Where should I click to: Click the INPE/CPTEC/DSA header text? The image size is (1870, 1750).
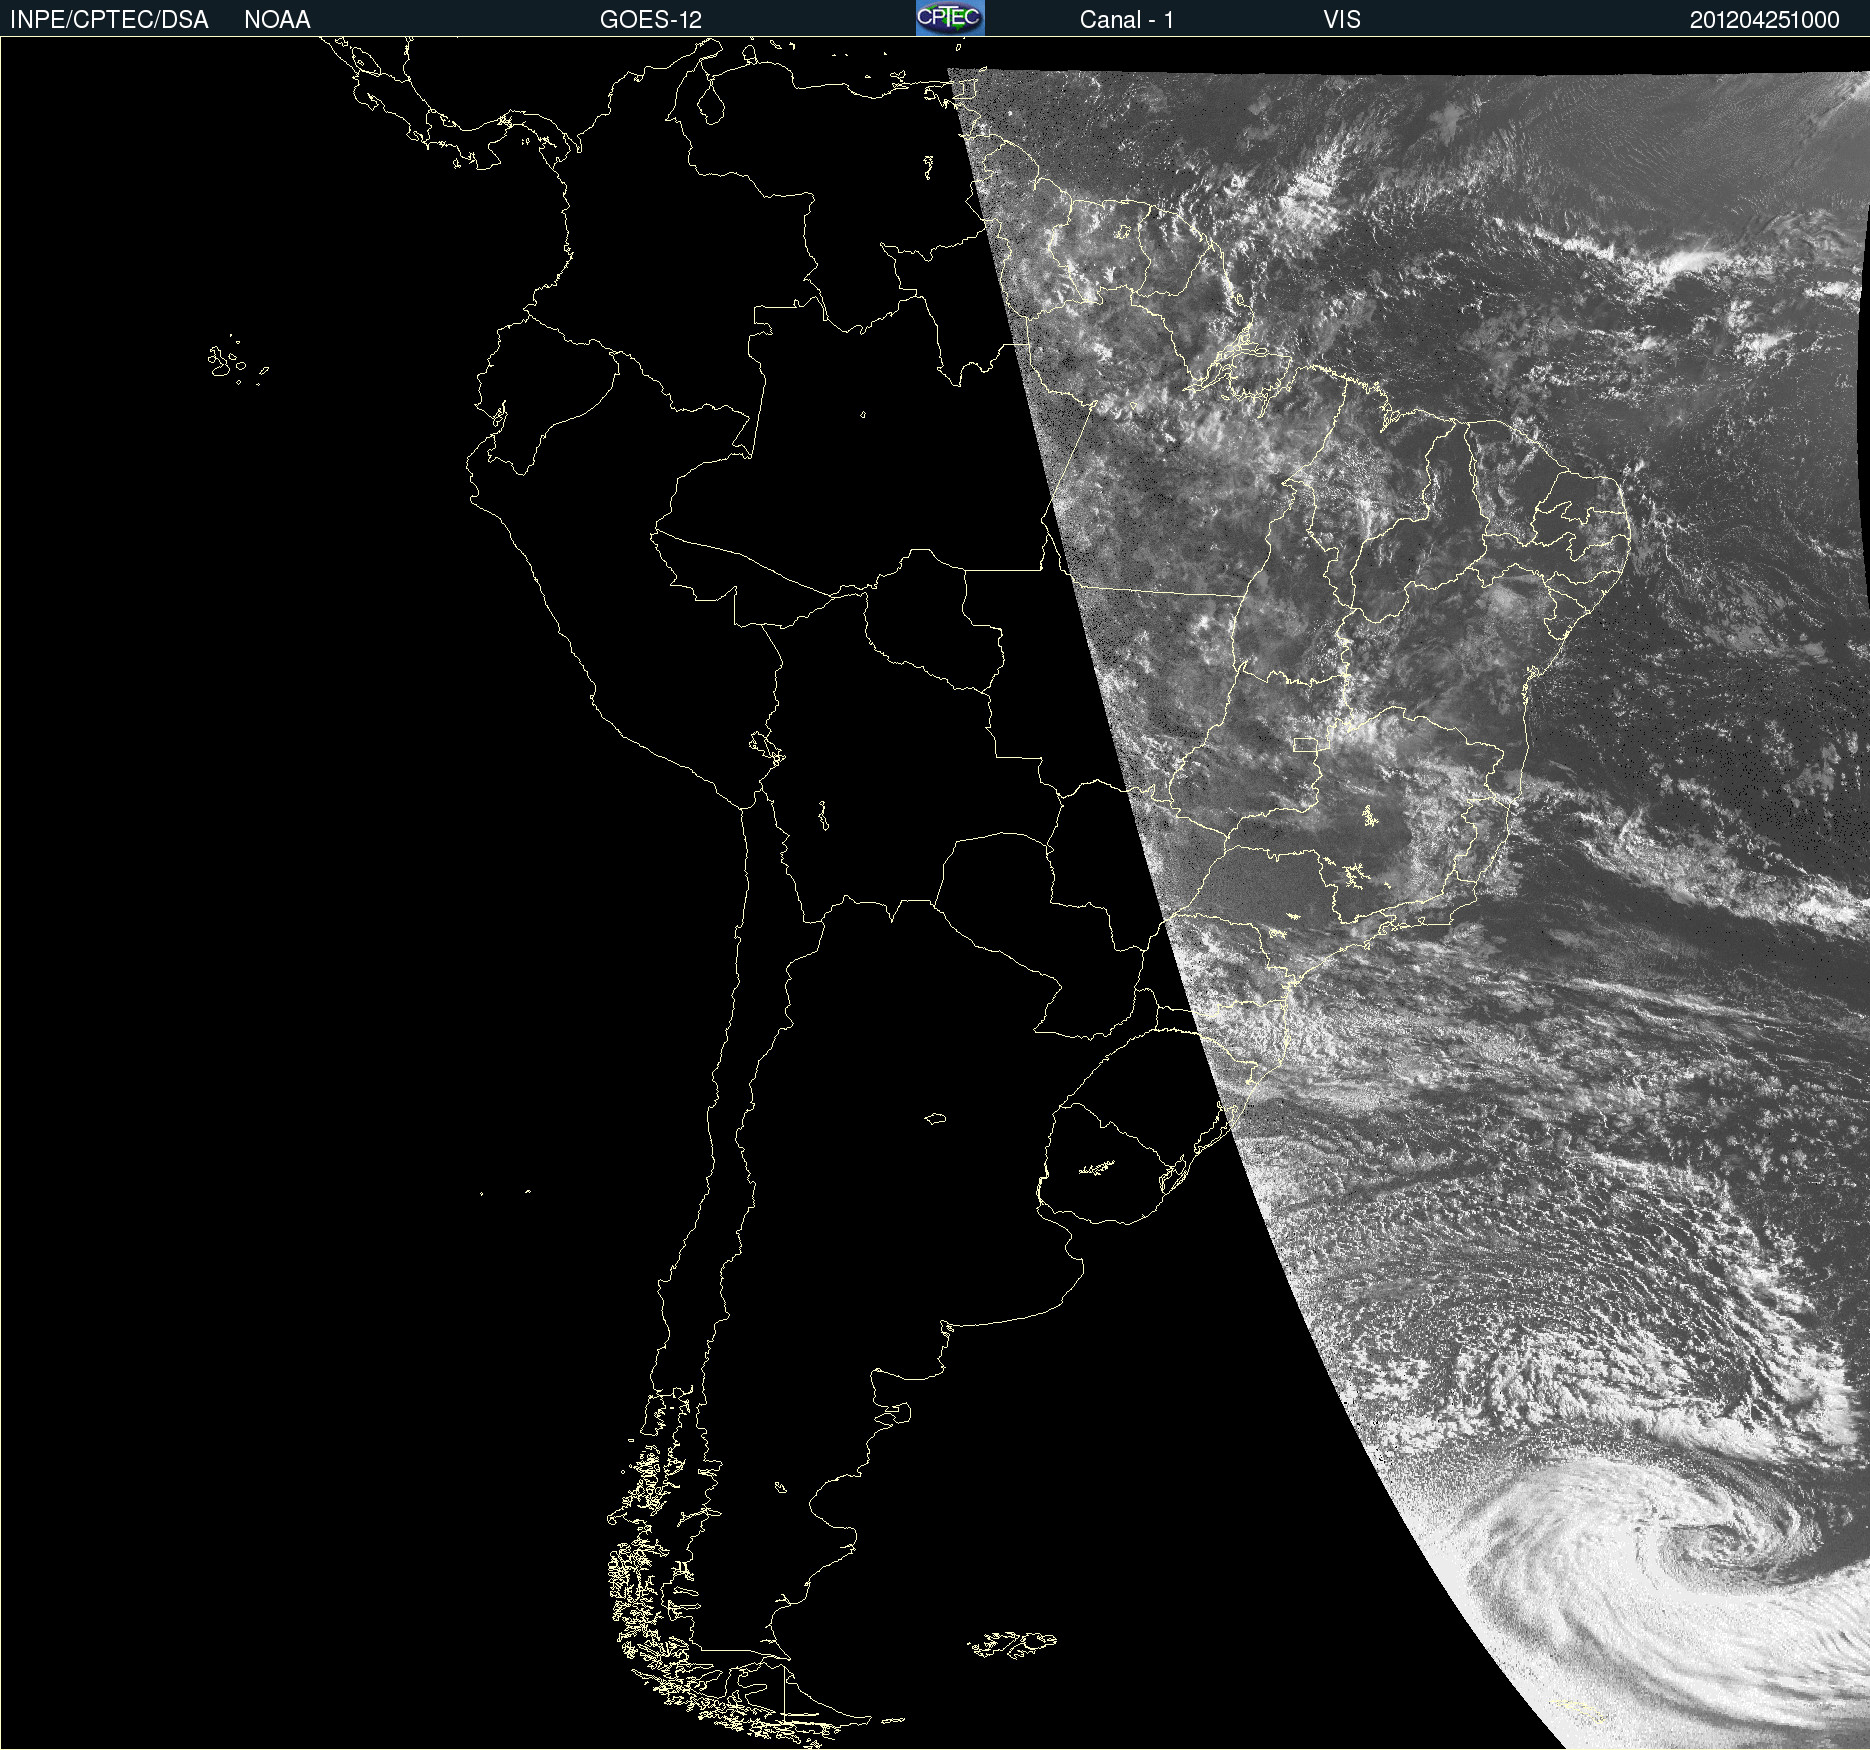109,20
